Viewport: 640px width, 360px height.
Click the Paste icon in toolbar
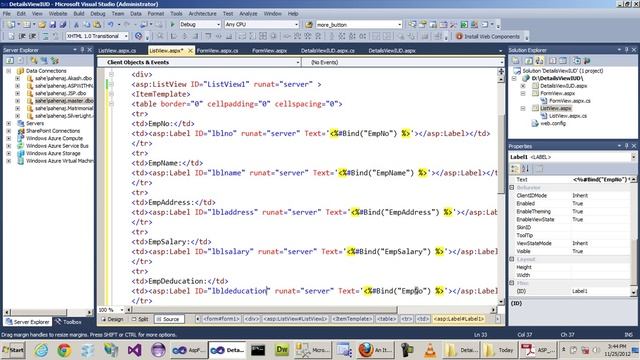[x=97, y=25]
